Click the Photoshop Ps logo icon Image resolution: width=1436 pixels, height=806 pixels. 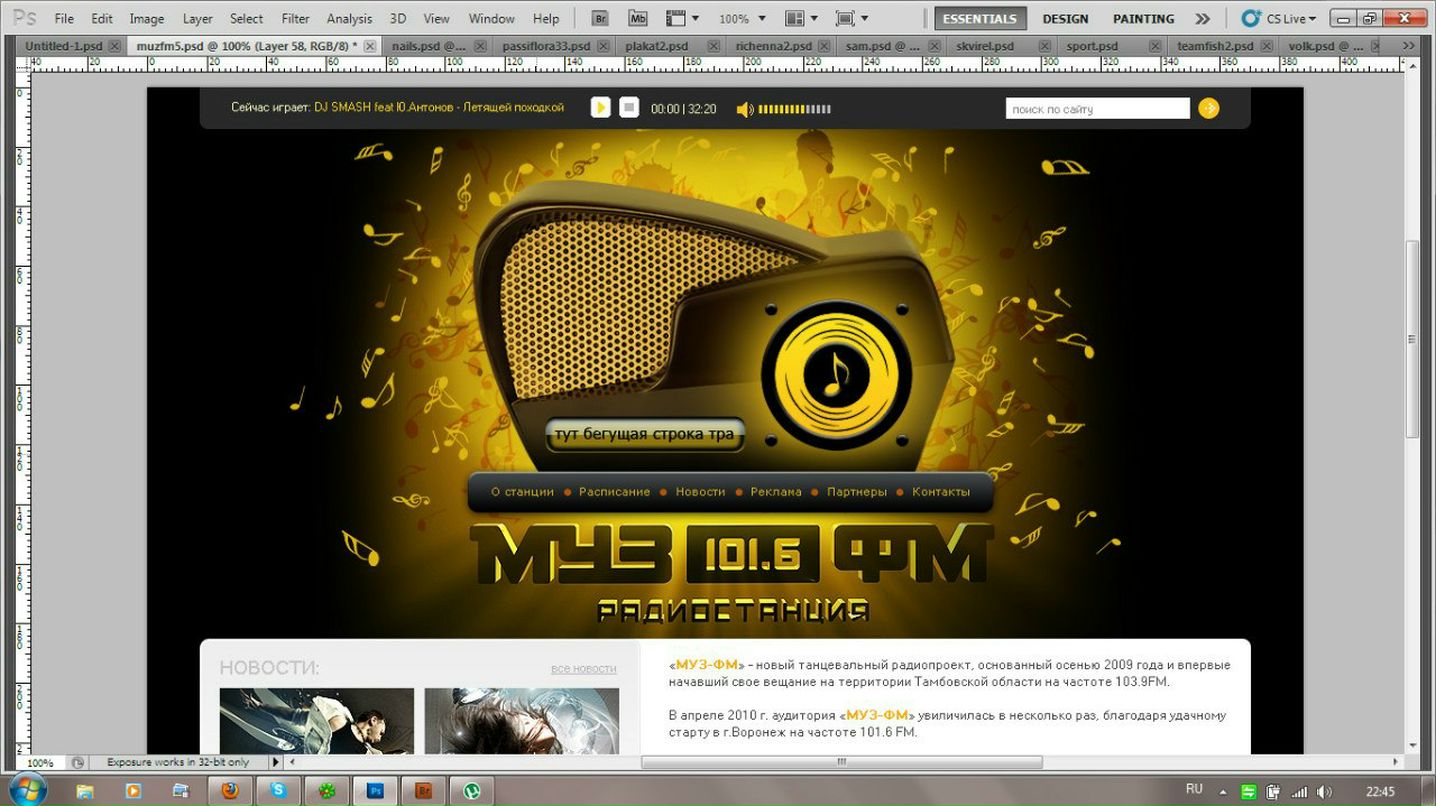coord(26,18)
